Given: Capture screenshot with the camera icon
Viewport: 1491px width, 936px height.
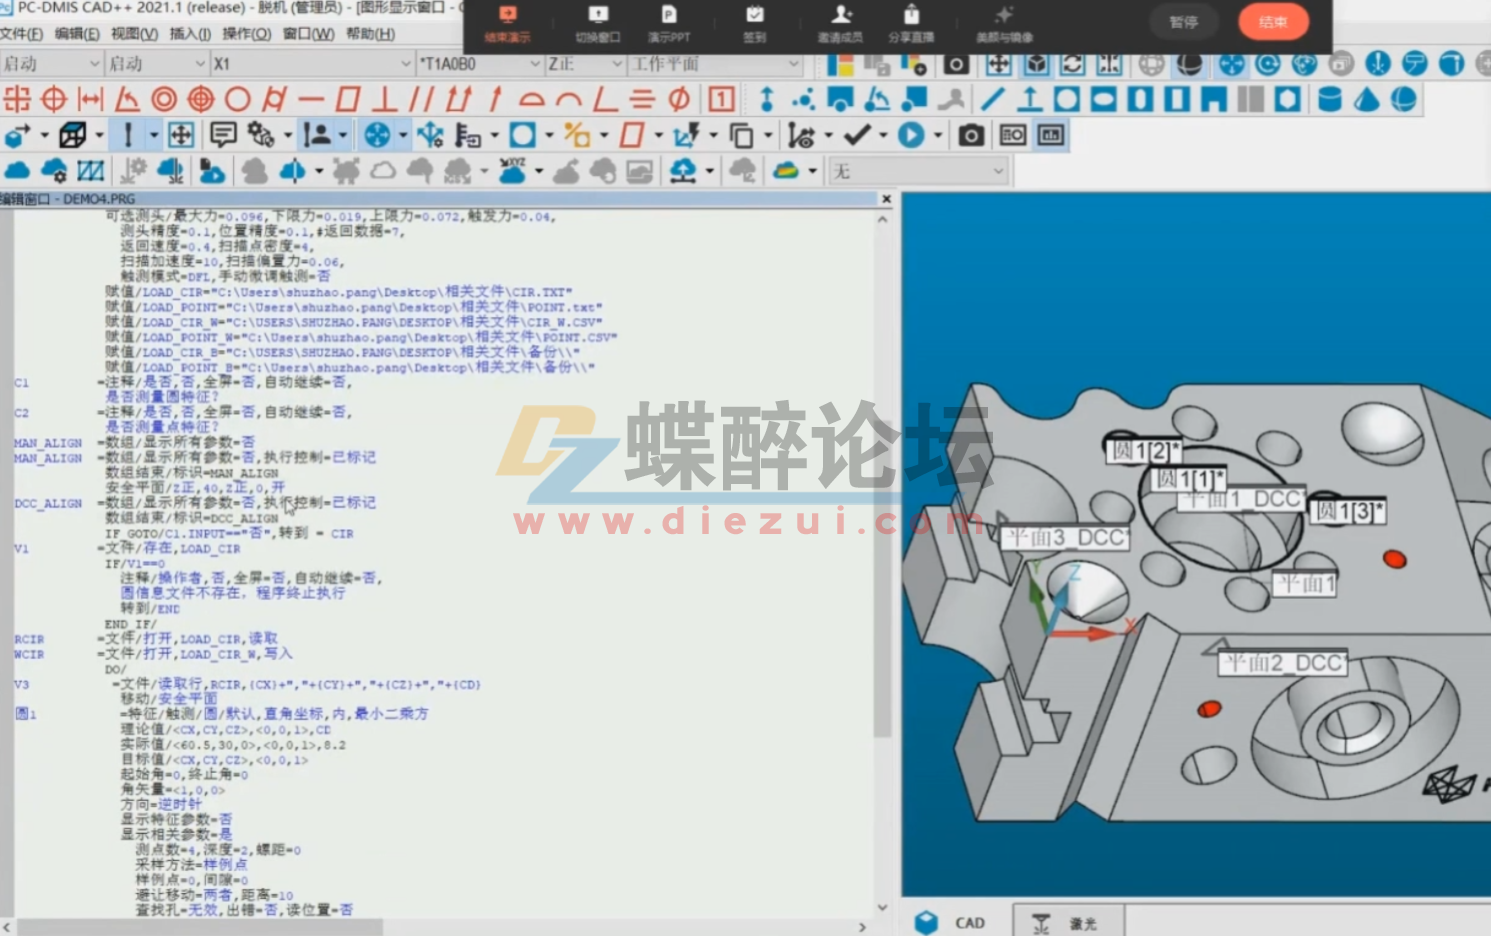Looking at the screenshot, I should point(969,135).
